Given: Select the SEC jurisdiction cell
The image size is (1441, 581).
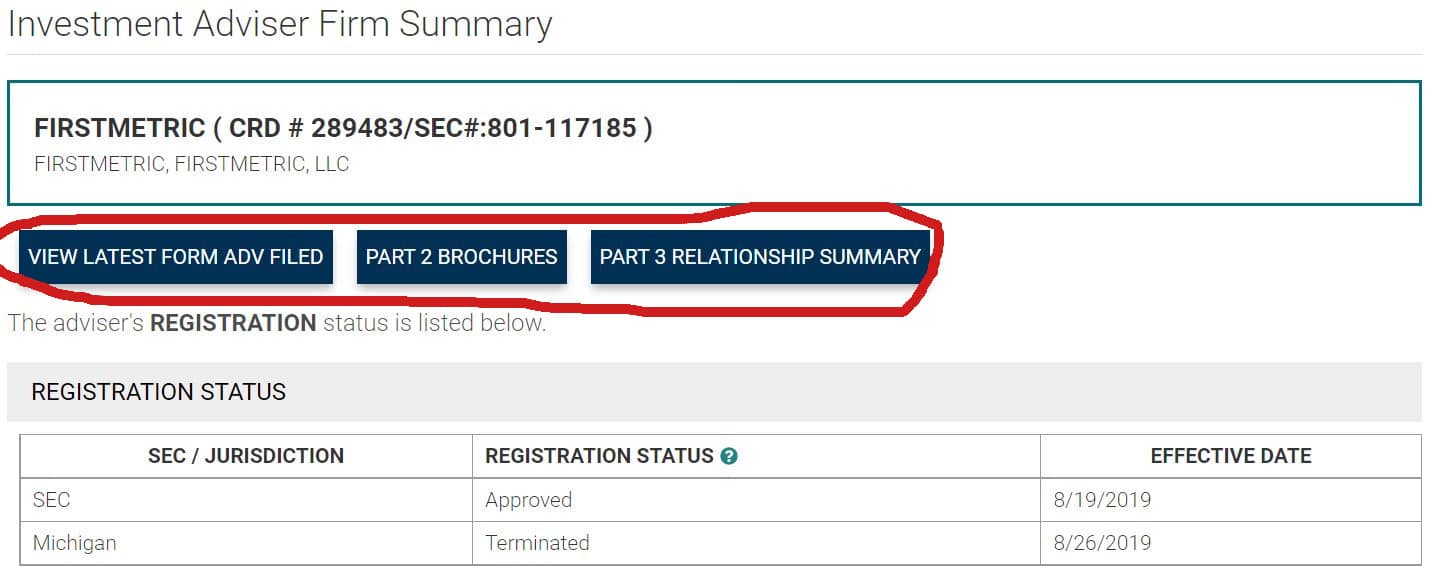Looking at the screenshot, I should coord(52,500).
